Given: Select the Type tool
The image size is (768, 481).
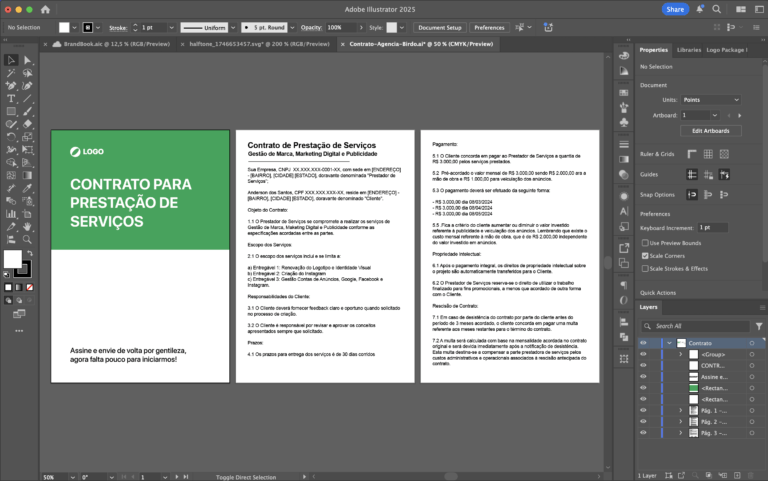Looking at the screenshot, I should pos(11,98).
